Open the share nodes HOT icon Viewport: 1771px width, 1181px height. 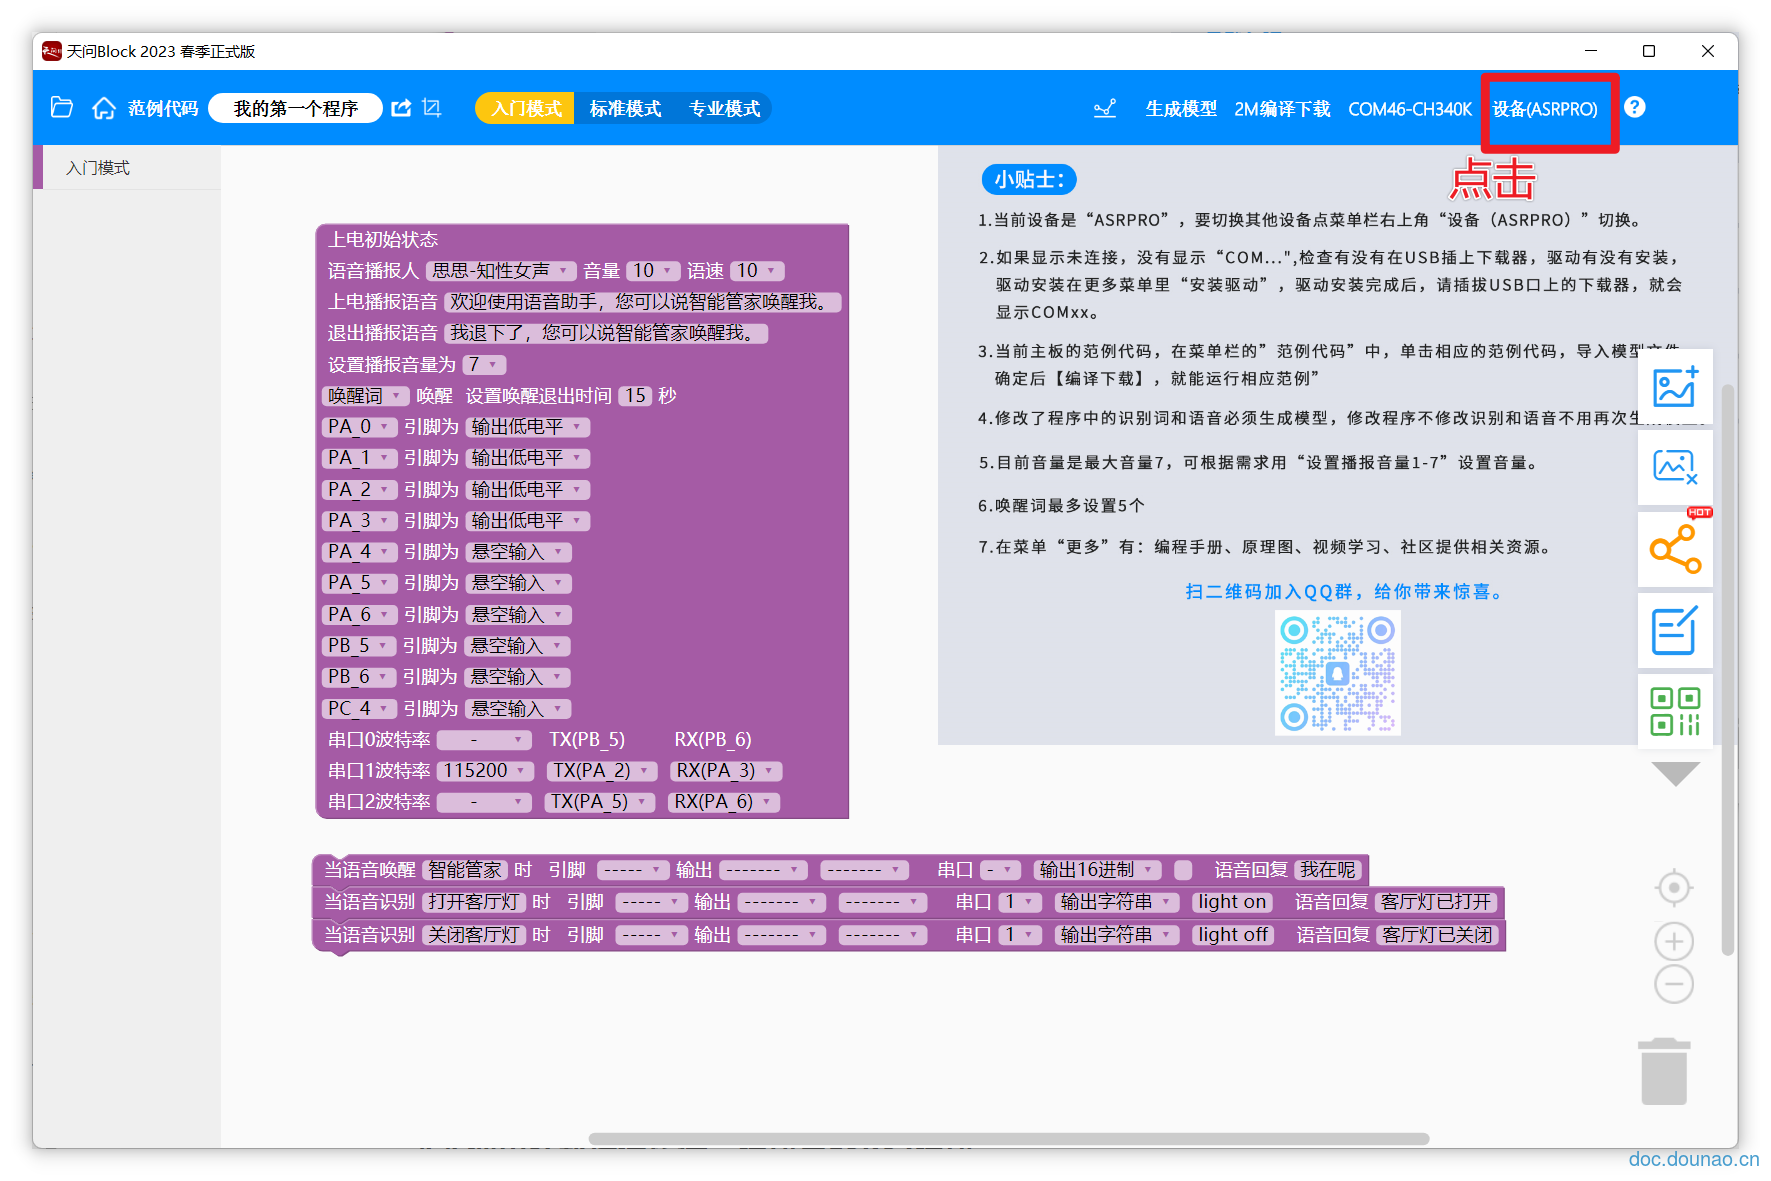point(1675,548)
